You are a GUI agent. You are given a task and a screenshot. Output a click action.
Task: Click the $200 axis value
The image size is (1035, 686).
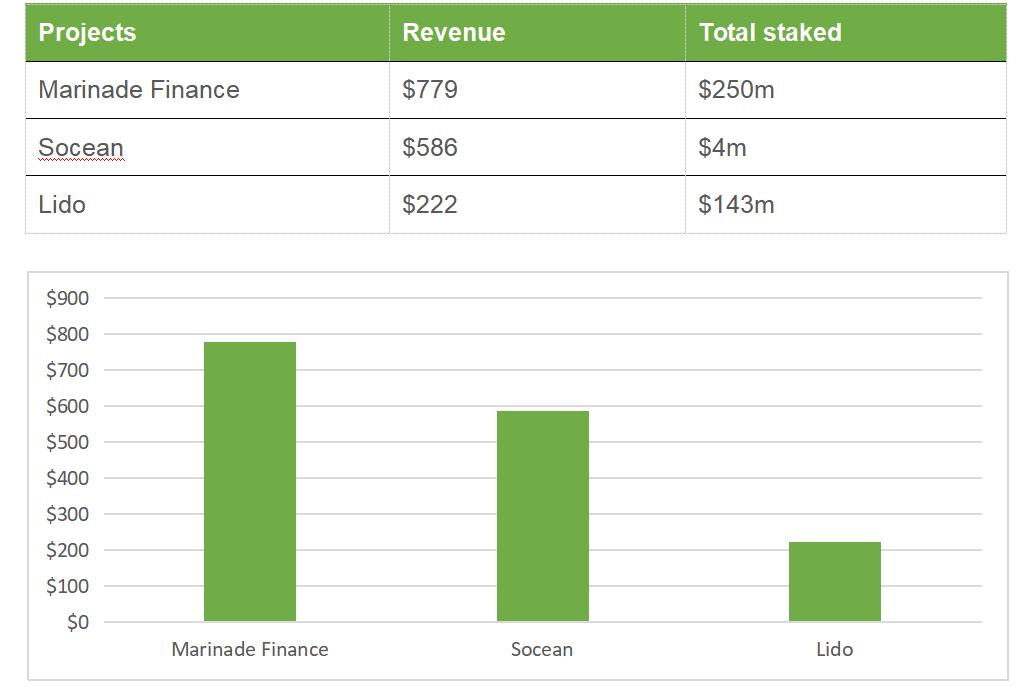pos(67,550)
